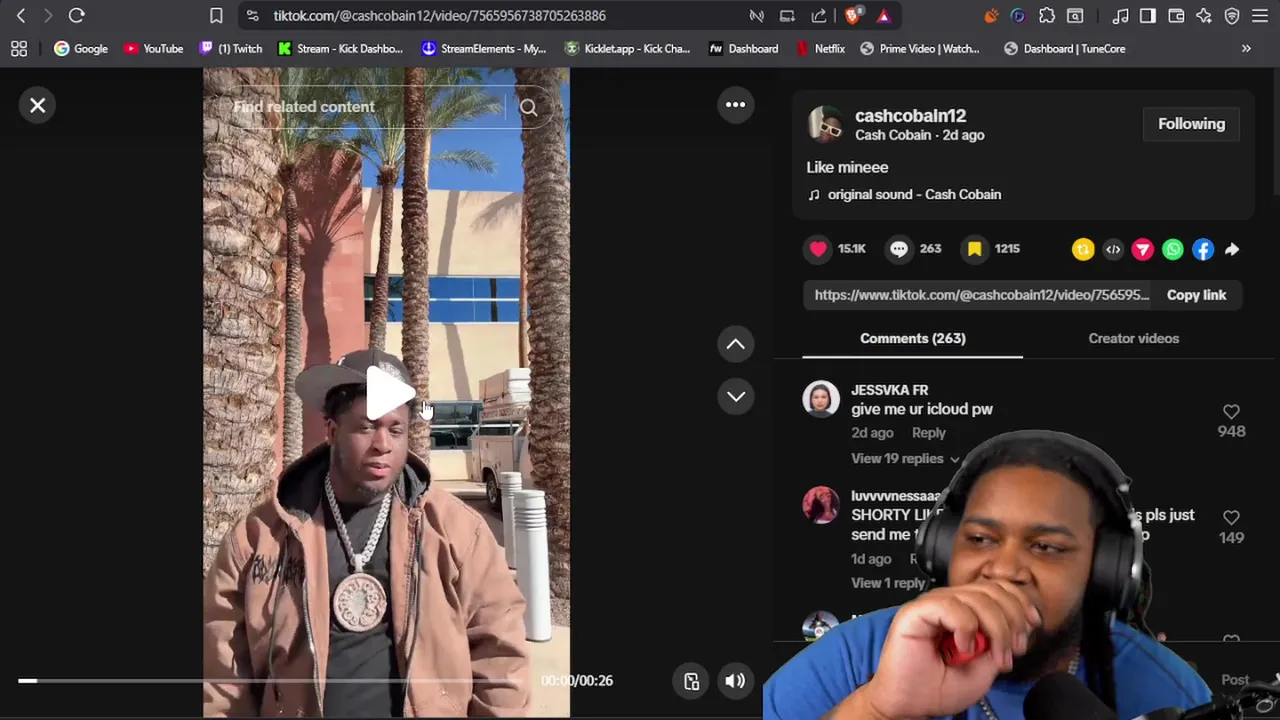Open comments via speech bubble icon
The image size is (1280, 720).
click(x=898, y=249)
